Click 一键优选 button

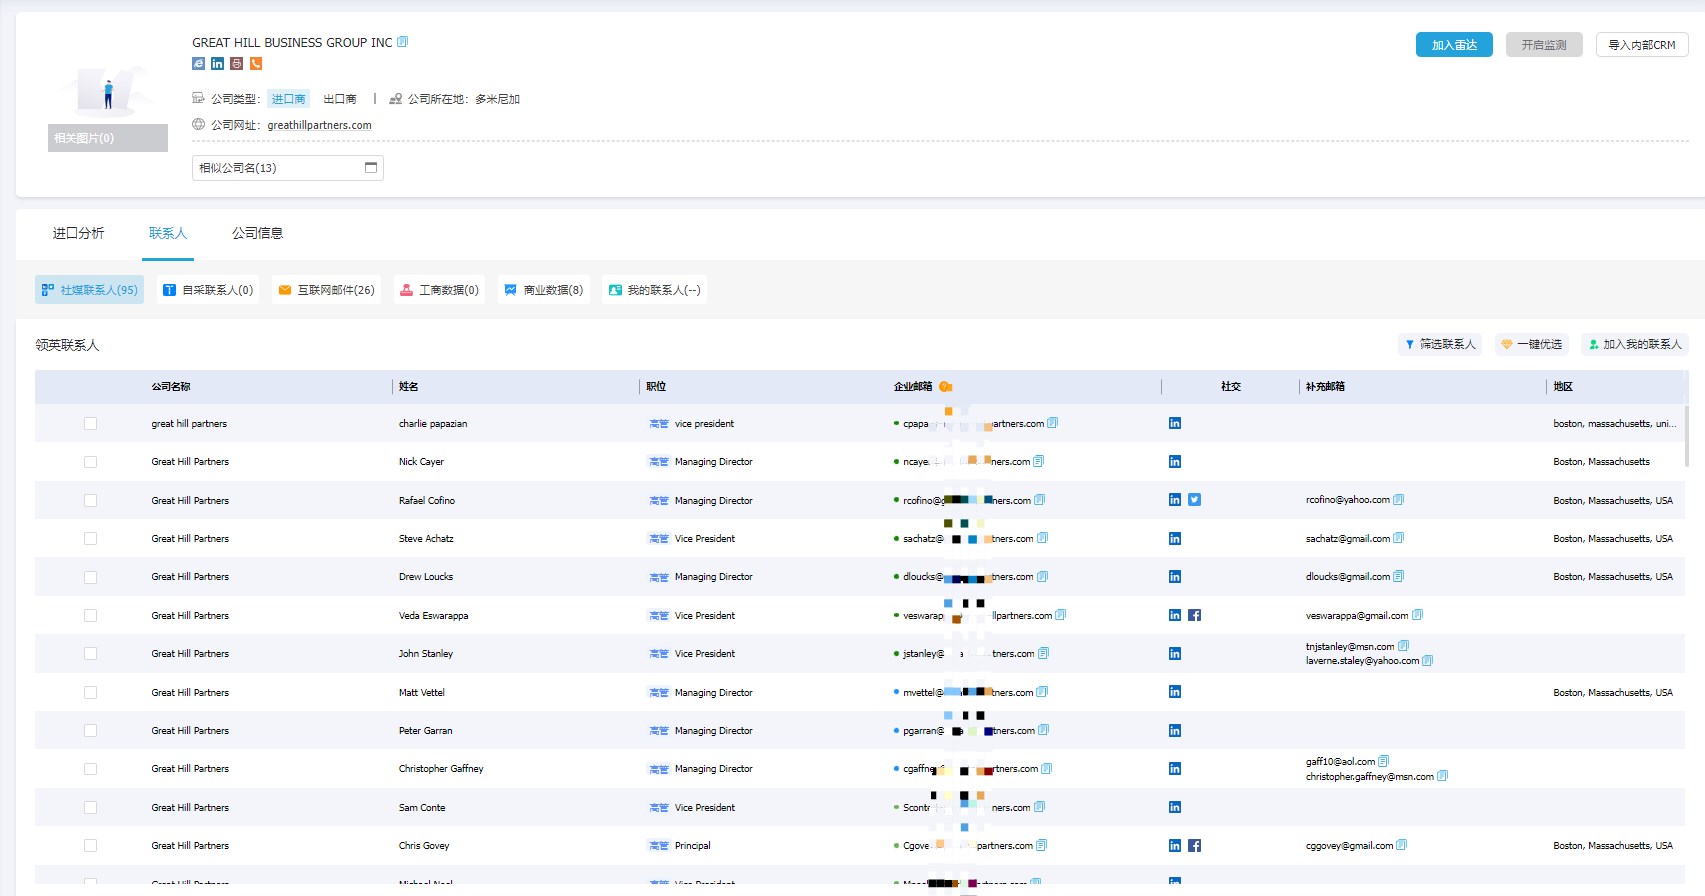pos(1532,344)
